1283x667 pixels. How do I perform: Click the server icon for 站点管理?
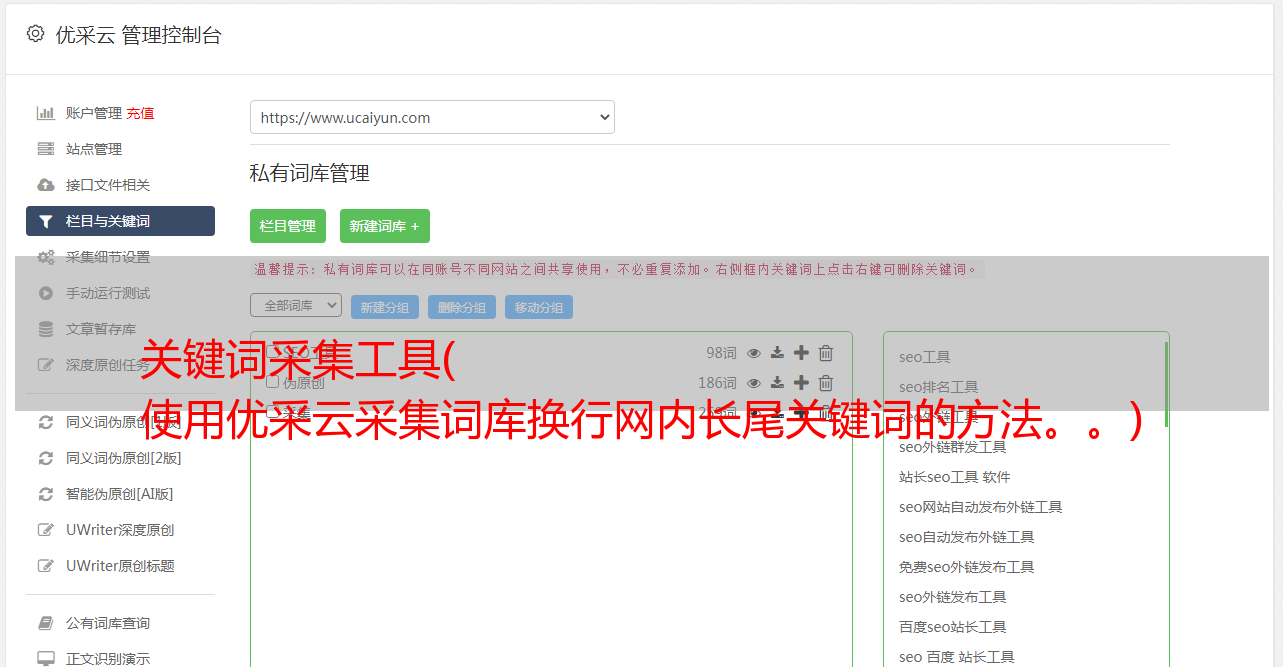click(46, 149)
